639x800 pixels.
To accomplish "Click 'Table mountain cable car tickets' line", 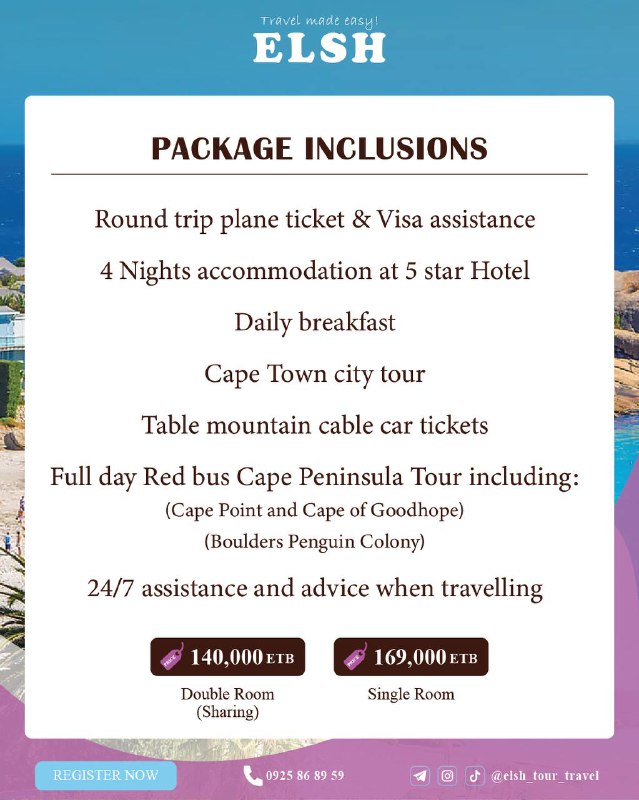I will [315, 425].
